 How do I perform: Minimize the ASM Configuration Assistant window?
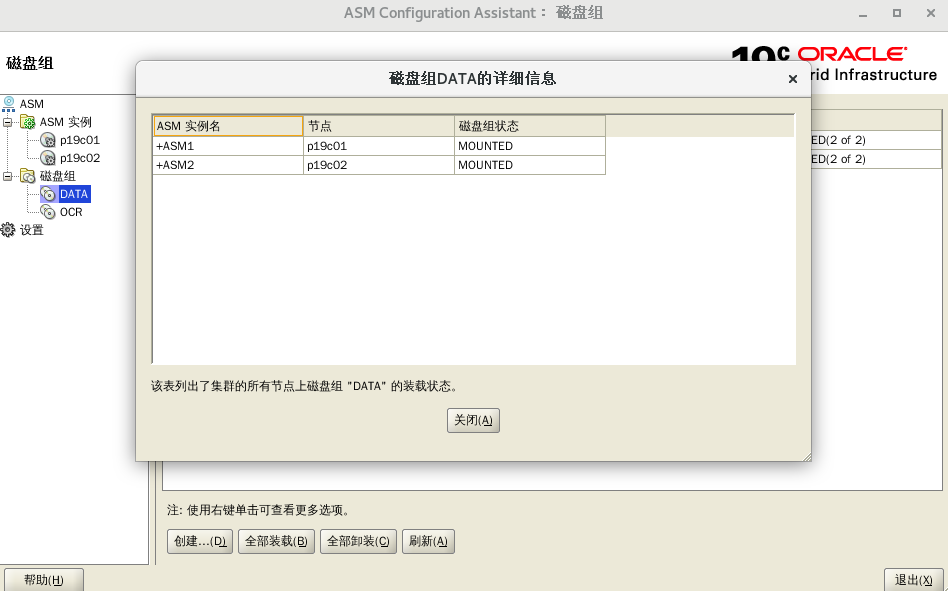tap(863, 14)
